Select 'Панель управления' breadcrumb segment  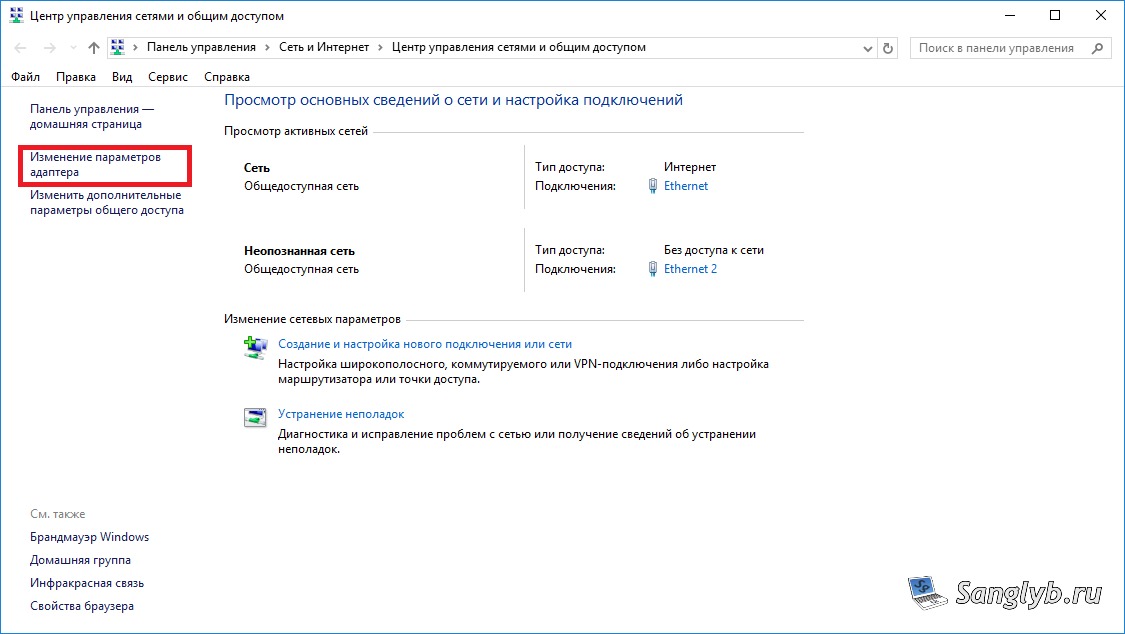point(201,47)
